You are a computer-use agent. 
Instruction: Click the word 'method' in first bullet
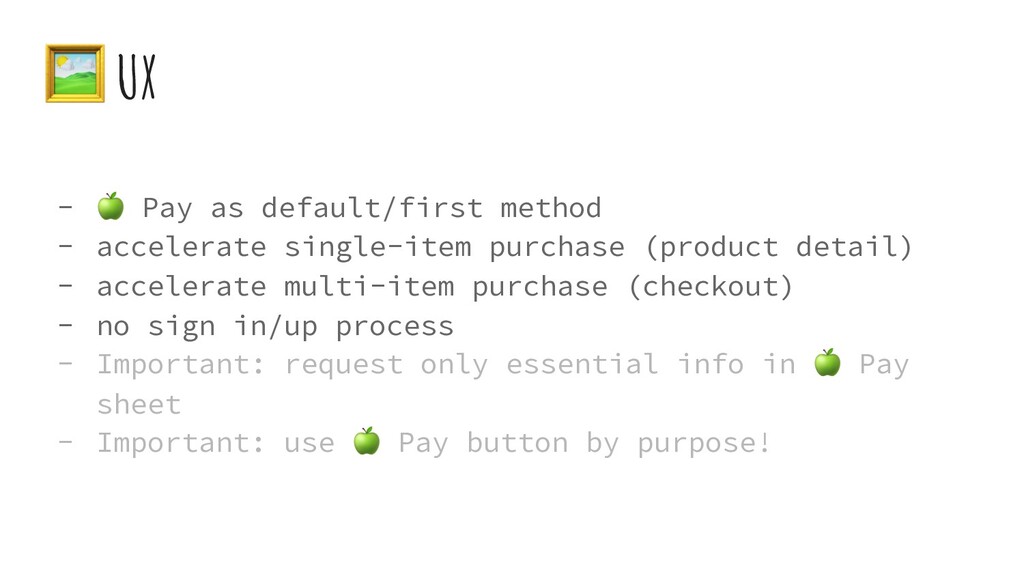coord(551,208)
